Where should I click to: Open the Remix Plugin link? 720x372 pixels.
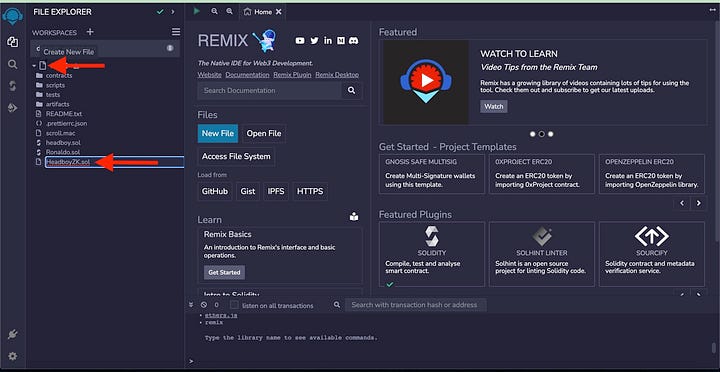pos(292,74)
